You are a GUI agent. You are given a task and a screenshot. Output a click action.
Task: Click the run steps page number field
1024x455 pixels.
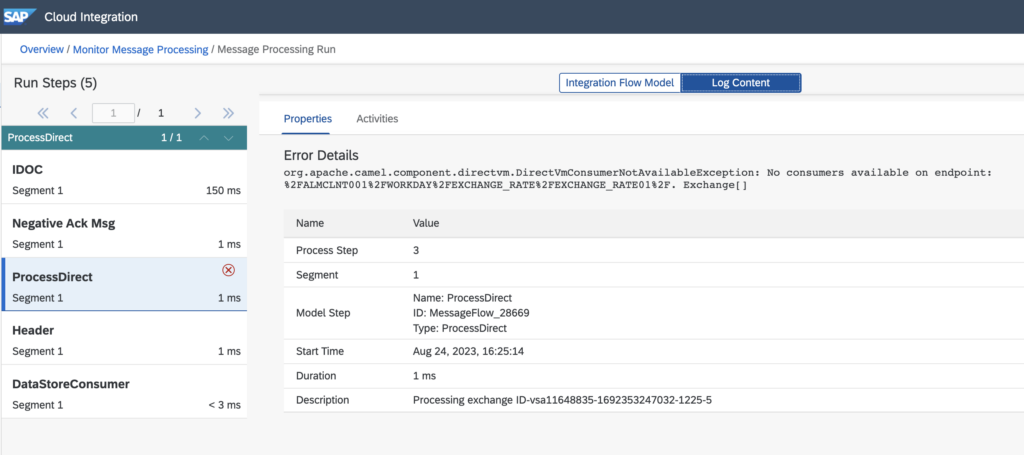point(114,113)
